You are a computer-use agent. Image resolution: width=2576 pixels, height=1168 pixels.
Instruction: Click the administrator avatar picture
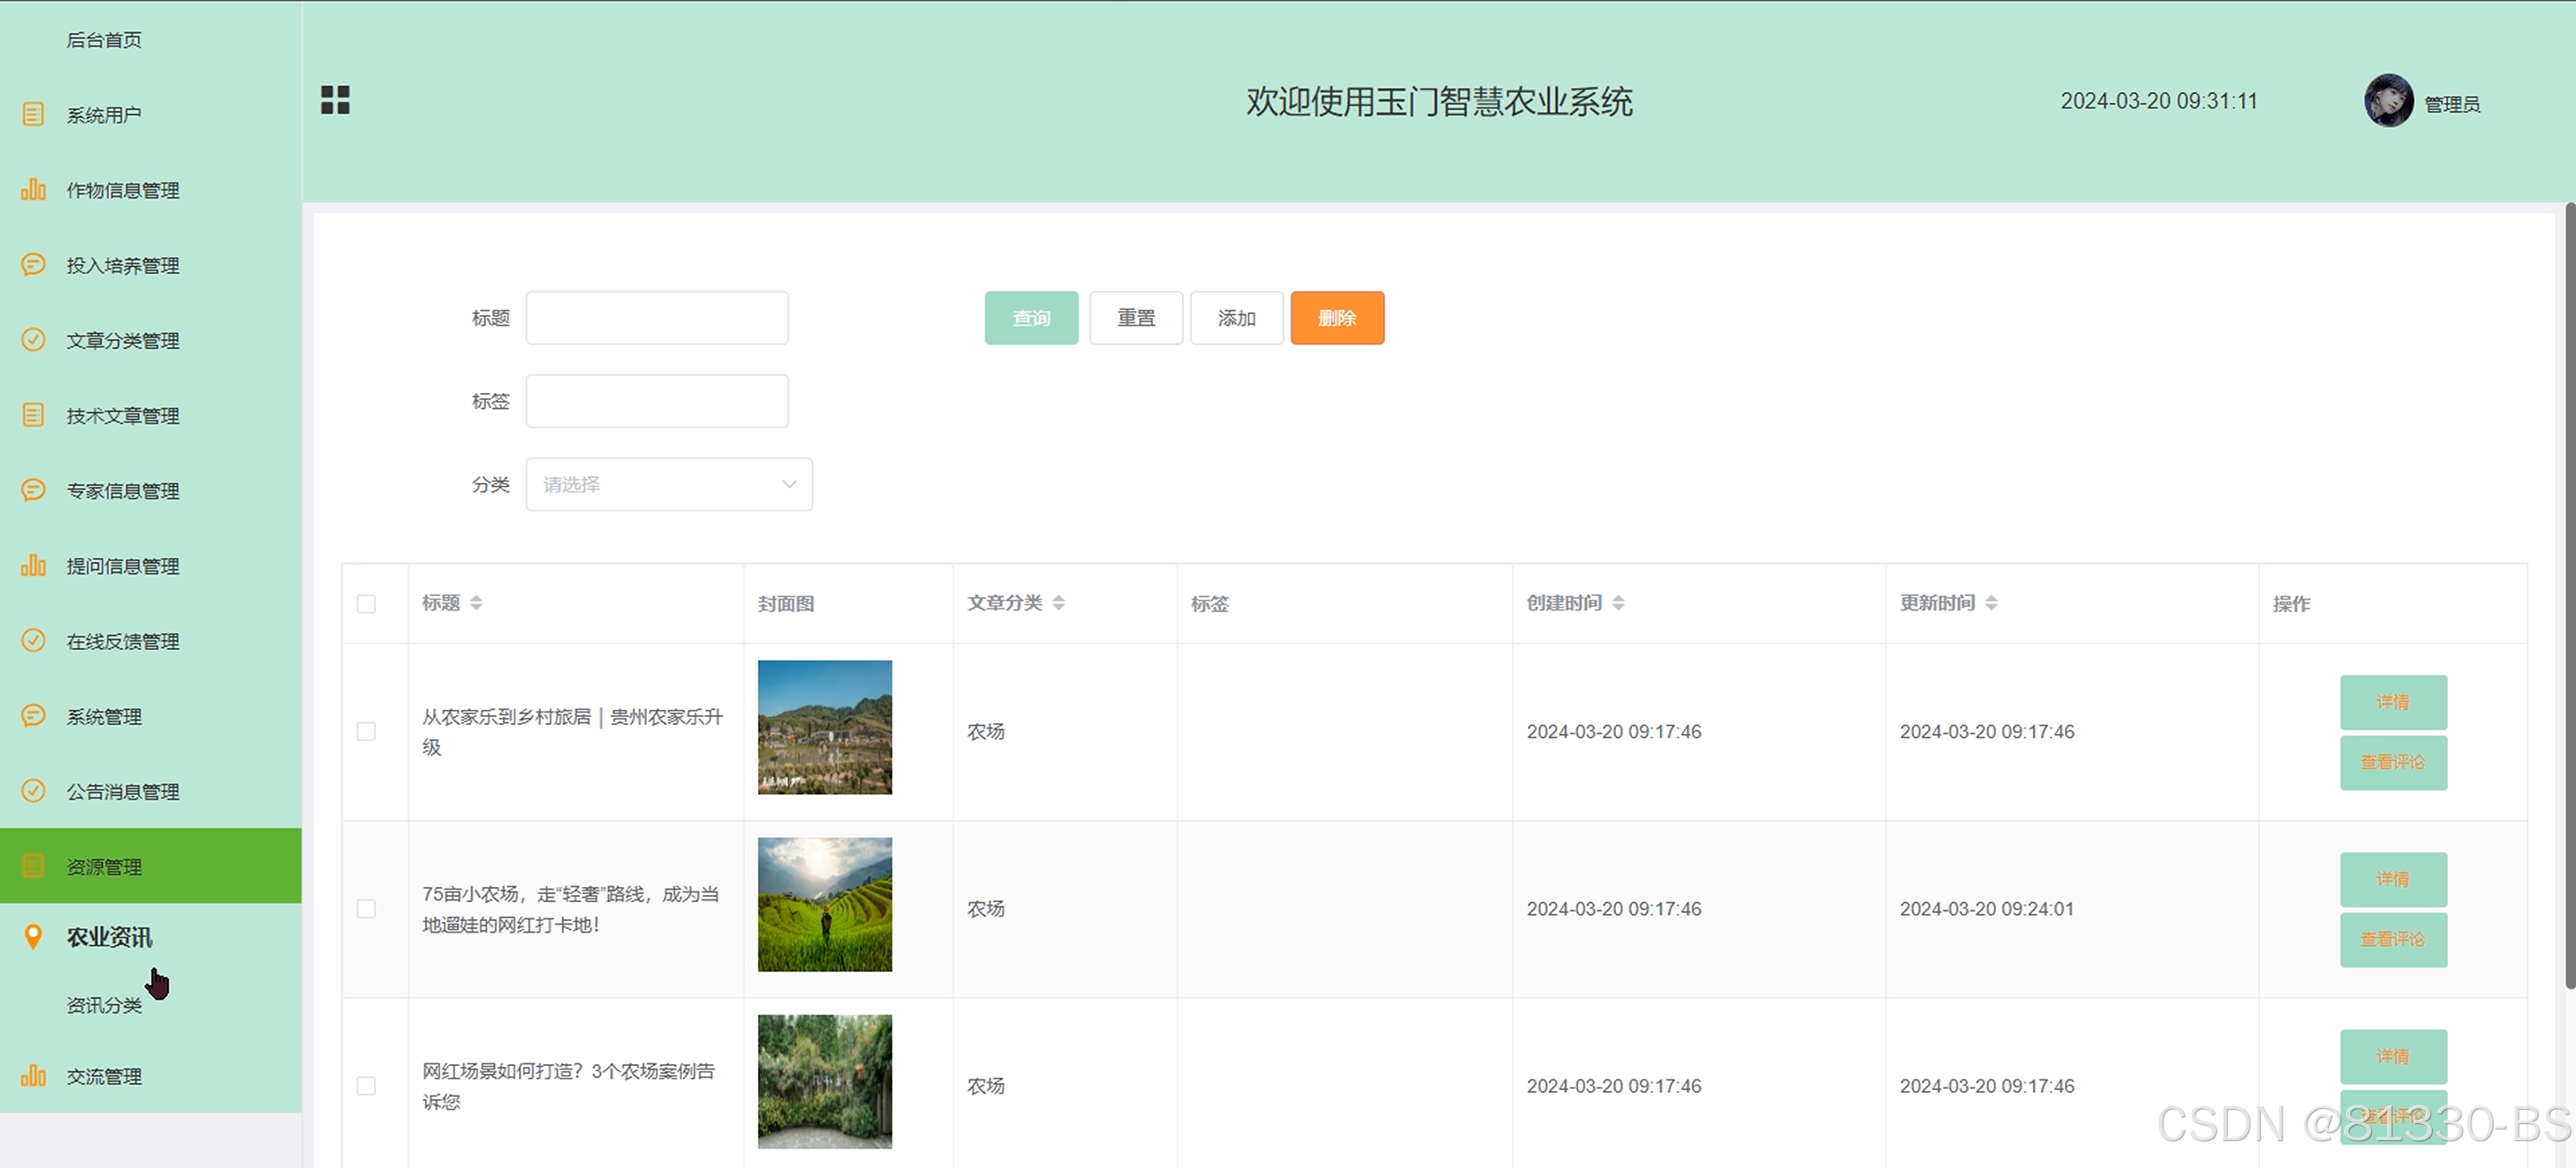pos(2388,101)
